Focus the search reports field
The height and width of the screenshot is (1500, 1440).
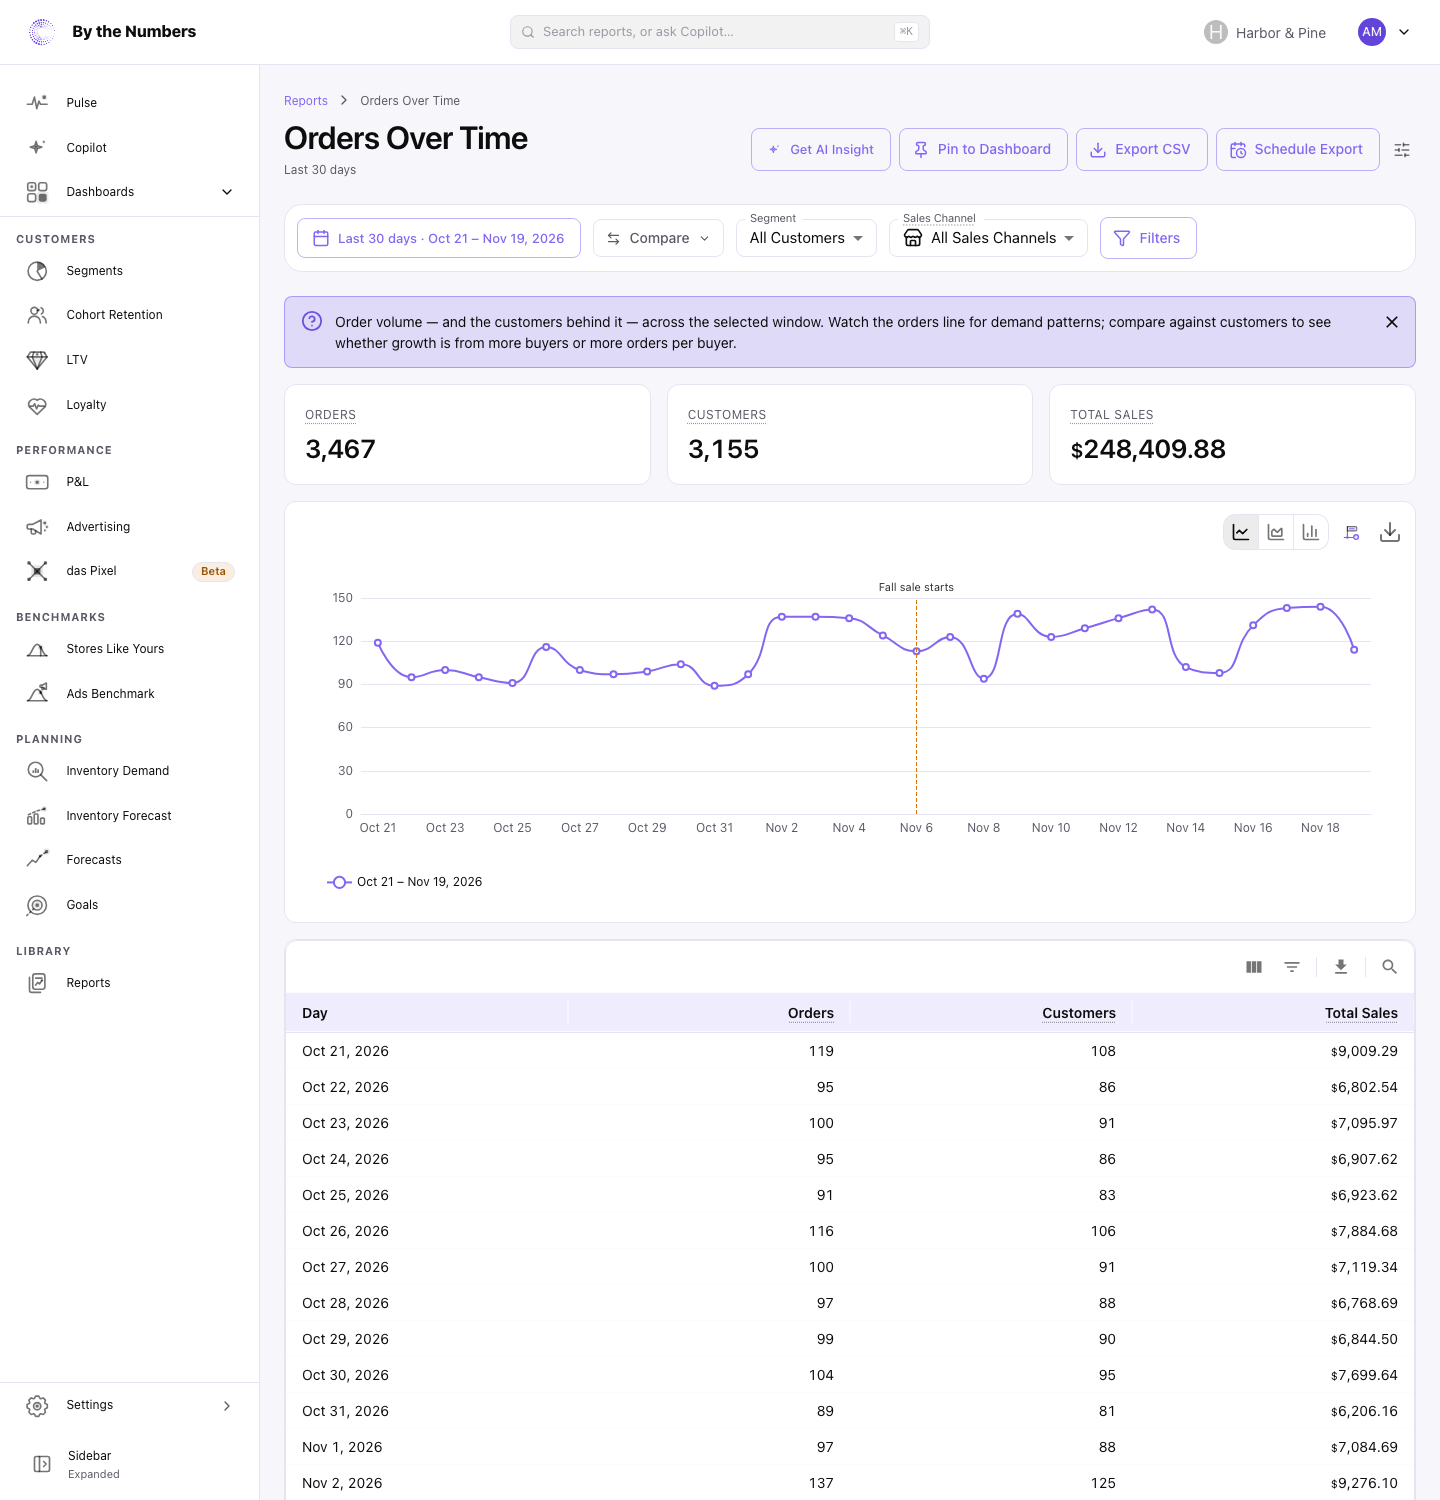pos(720,32)
